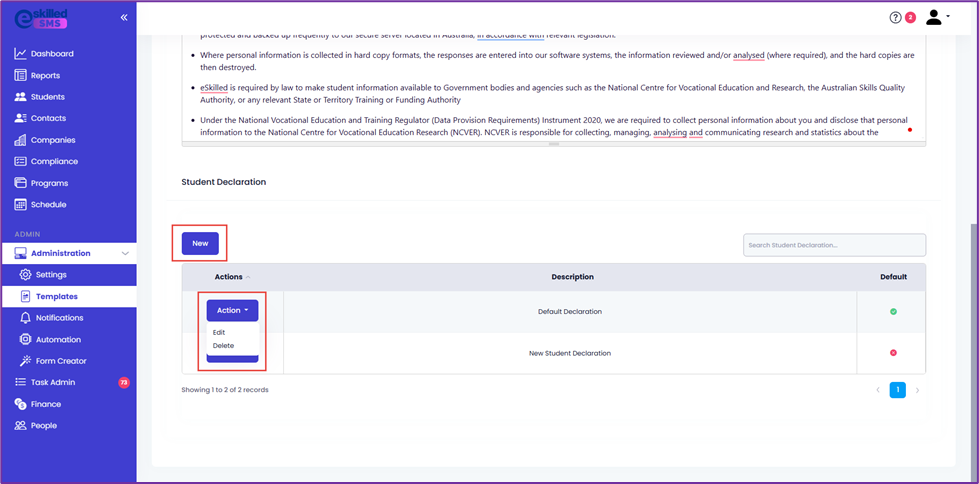Image resolution: width=979 pixels, height=484 pixels.
Task: Click green default check for Default Declaration
Action: click(x=893, y=311)
